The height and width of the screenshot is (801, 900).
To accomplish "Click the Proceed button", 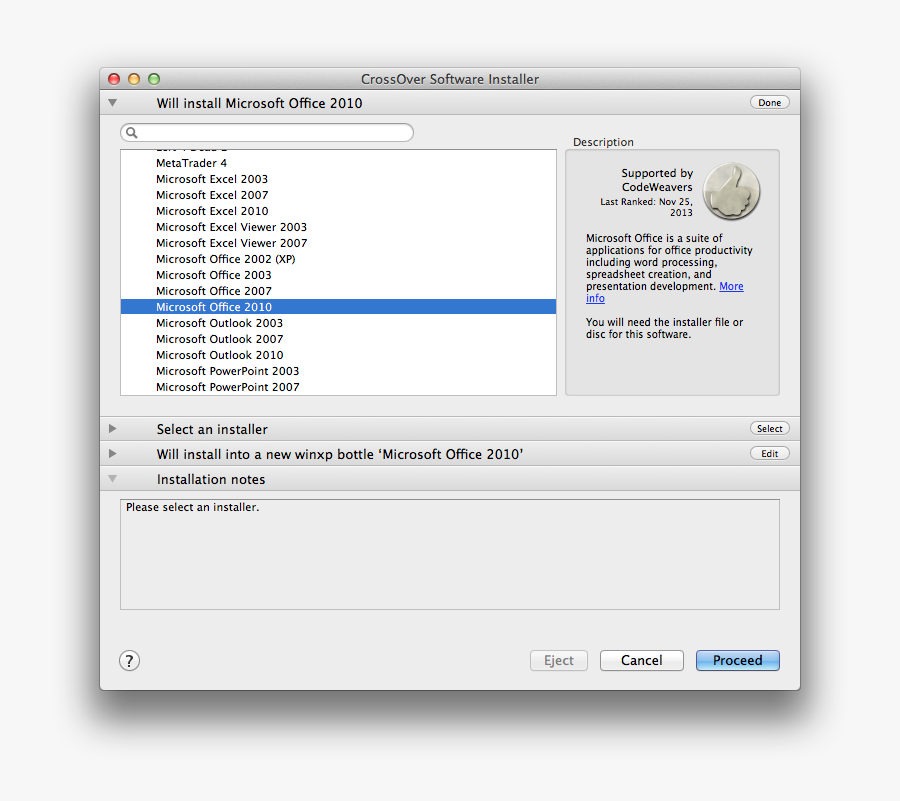I will pyautogui.click(x=738, y=660).
